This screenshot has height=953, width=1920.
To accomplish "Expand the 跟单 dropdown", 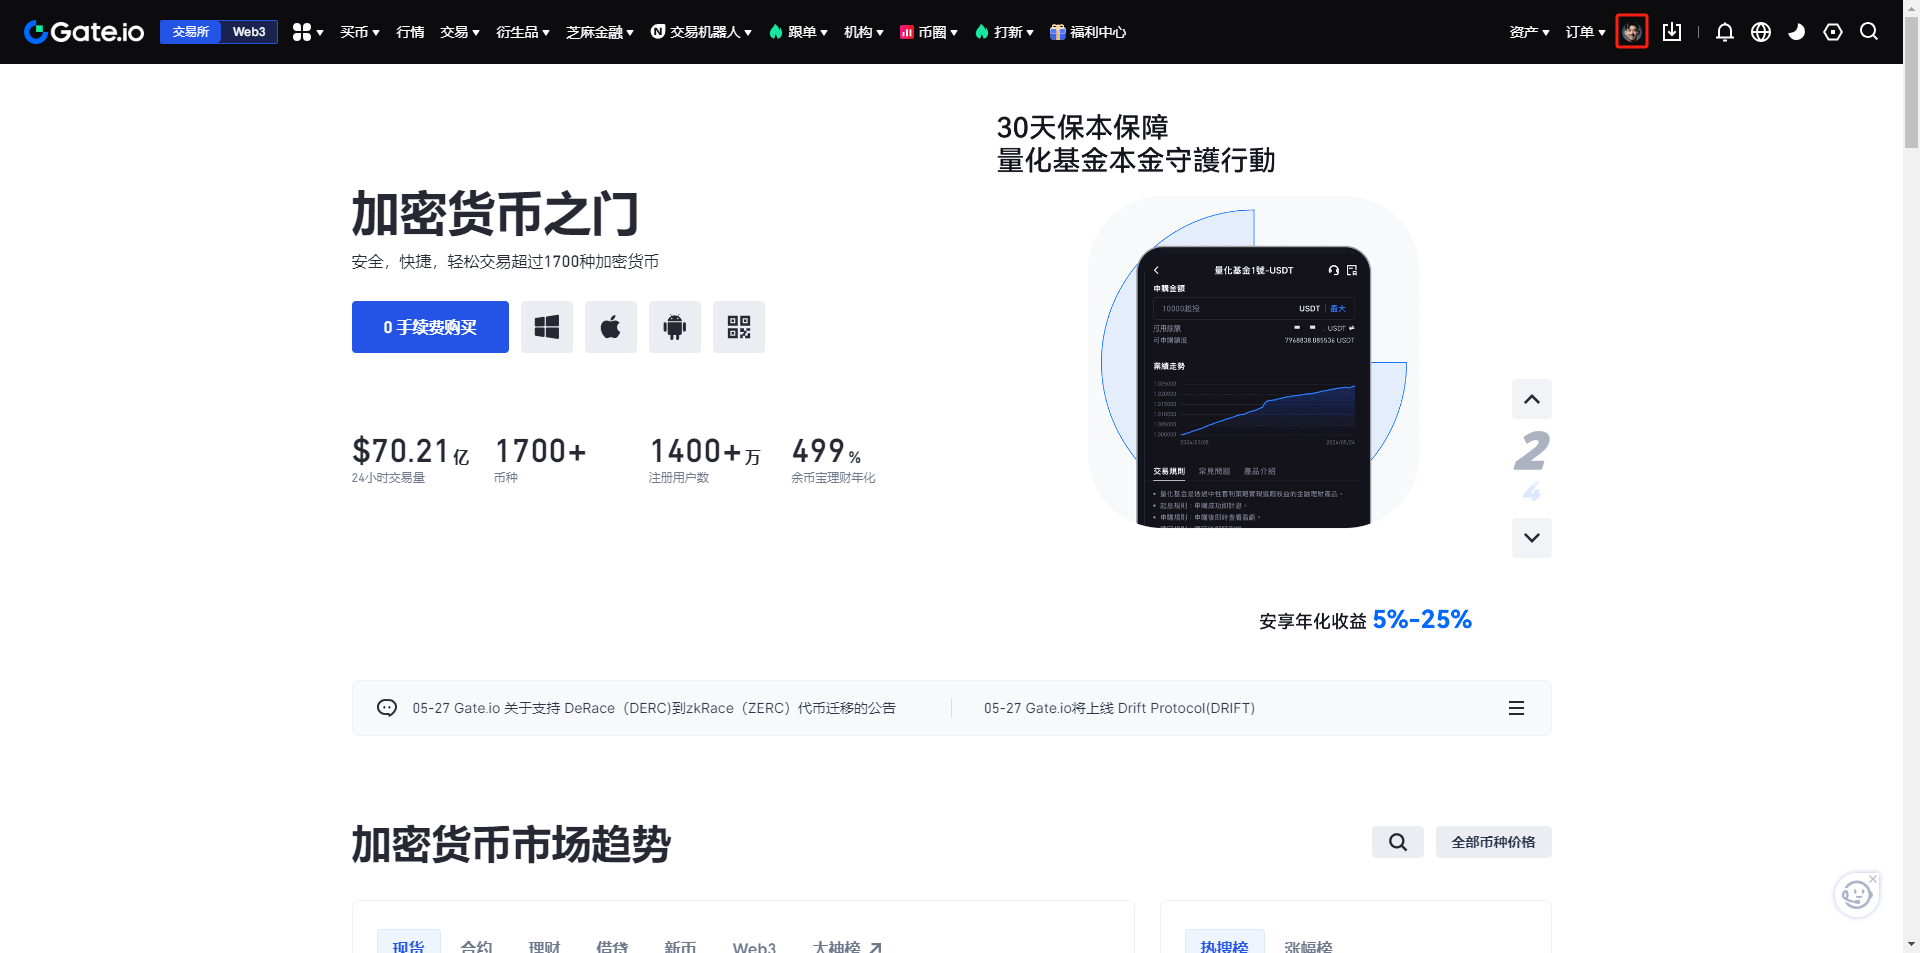I will click(799, 32).
